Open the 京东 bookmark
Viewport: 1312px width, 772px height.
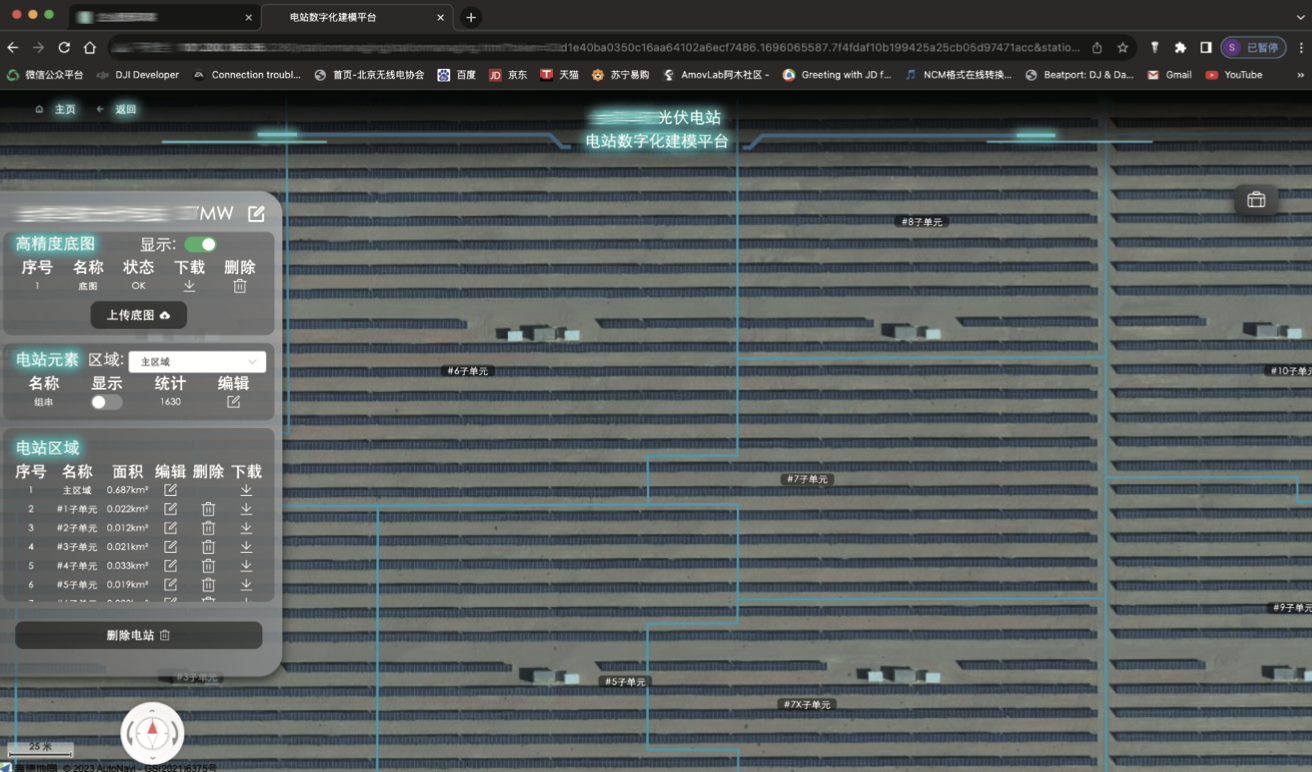coord(508,75)
